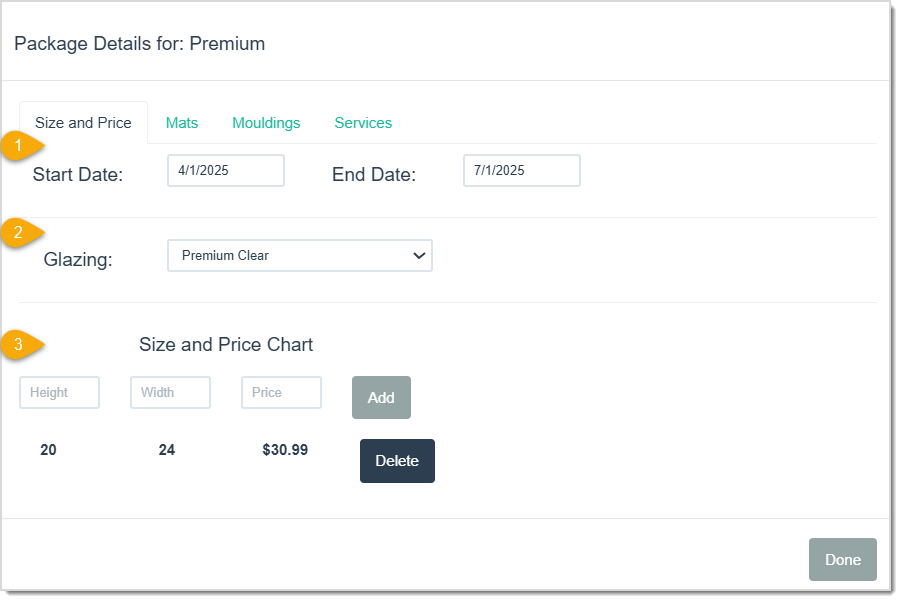Click the orange step 3 marker arrow
Viewport: 901px width, 601px height.
20,344
